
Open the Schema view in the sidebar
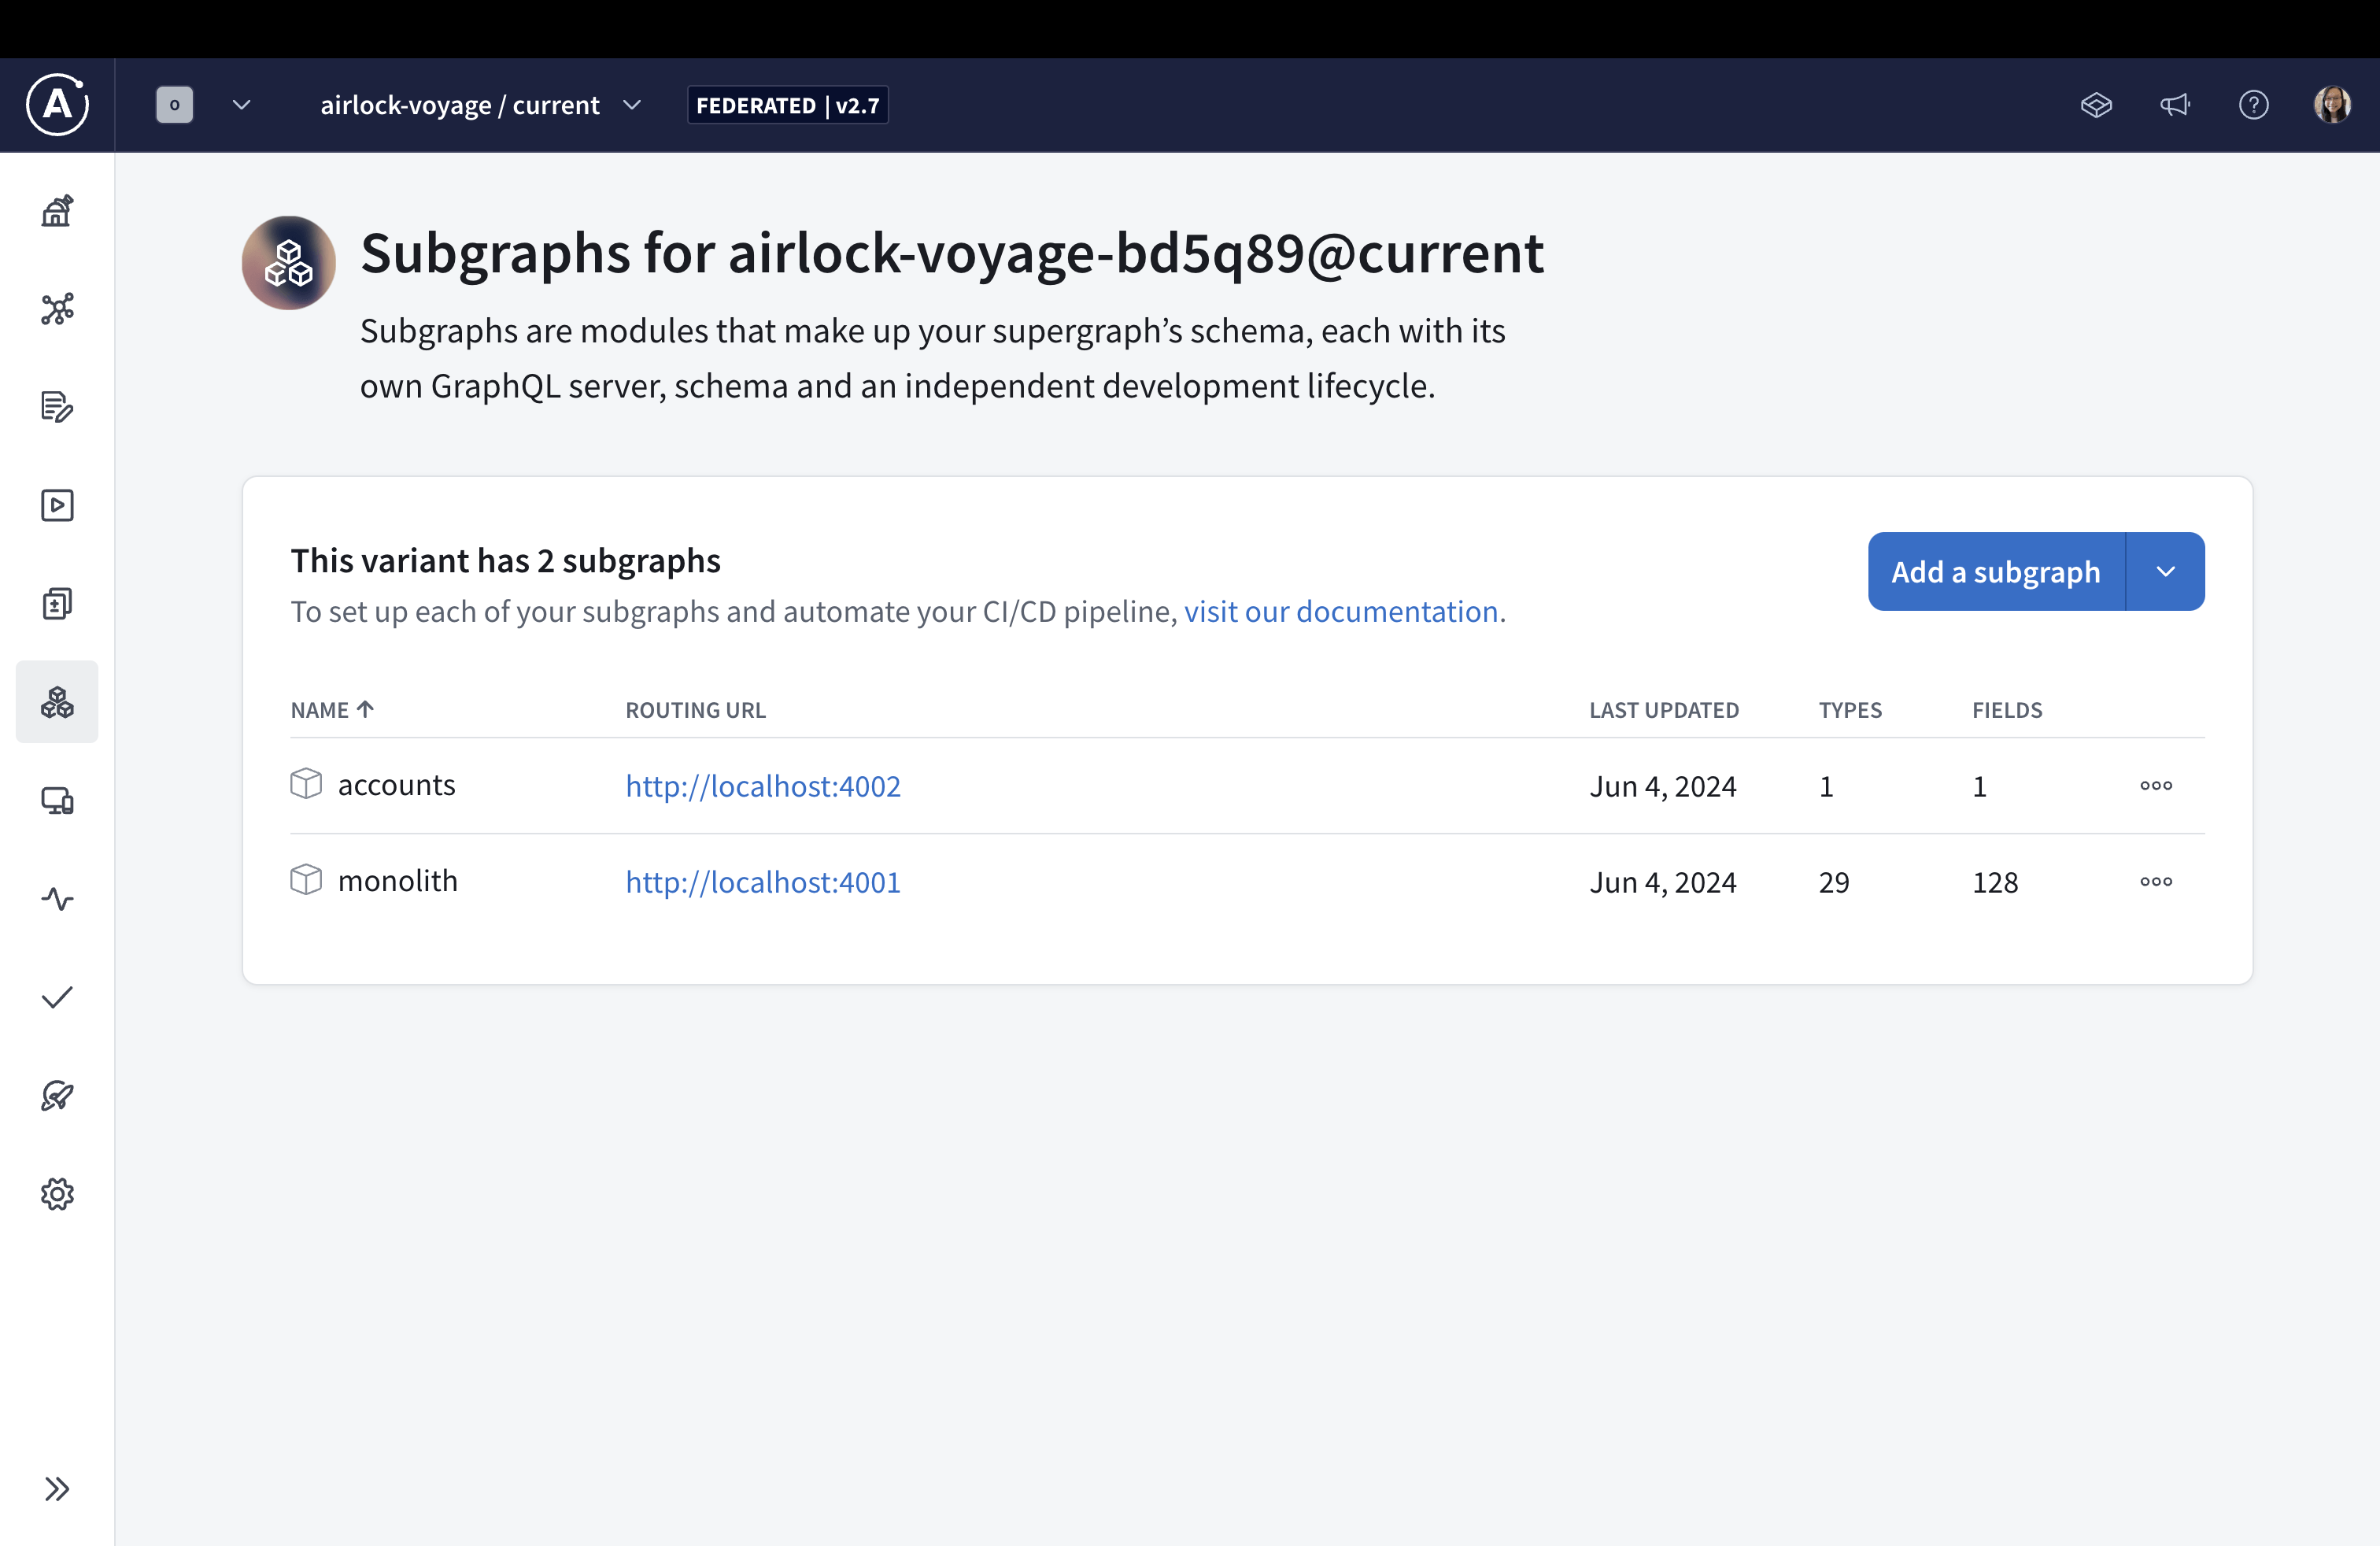coord(57,310)
